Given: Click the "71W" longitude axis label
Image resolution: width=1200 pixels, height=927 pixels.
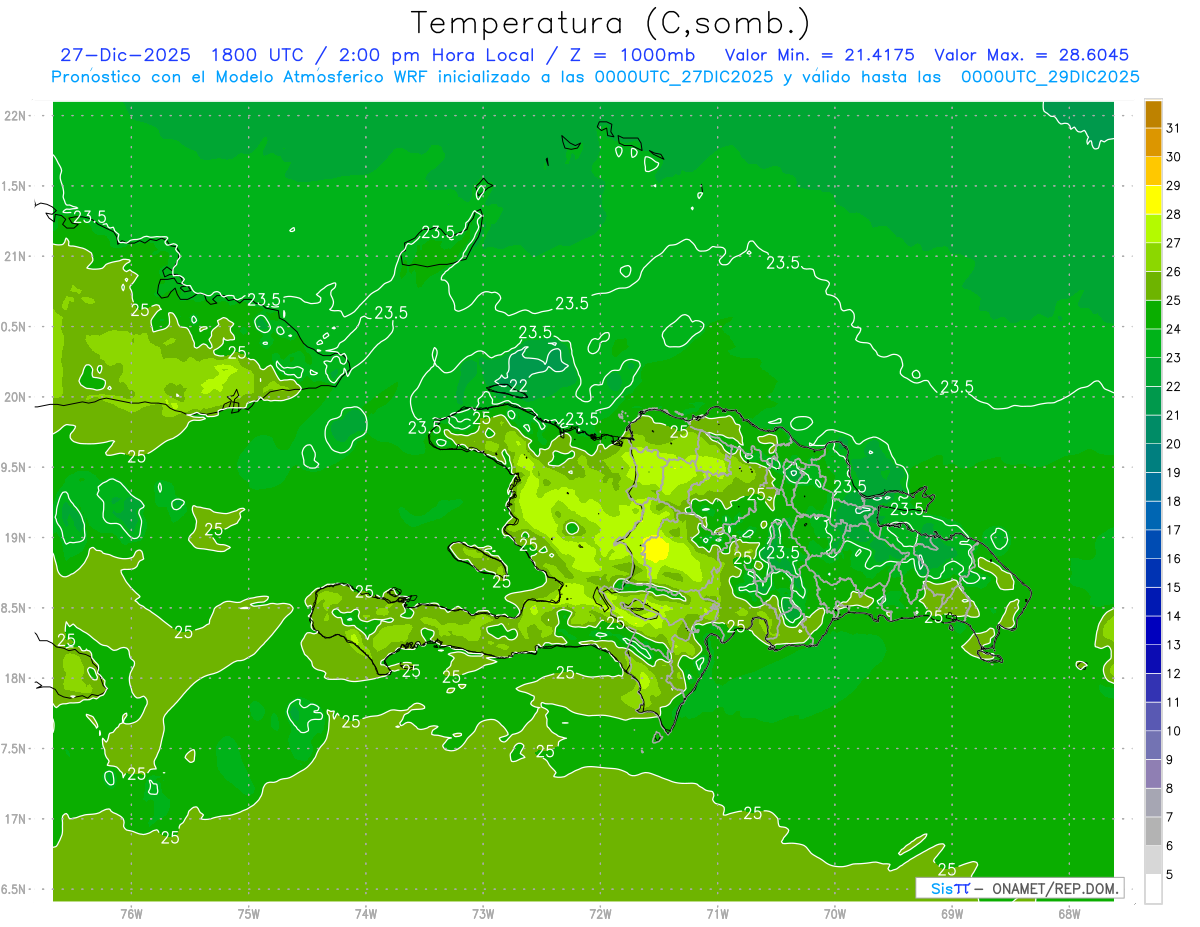Looking at the screenshot, I should [717, 912].
